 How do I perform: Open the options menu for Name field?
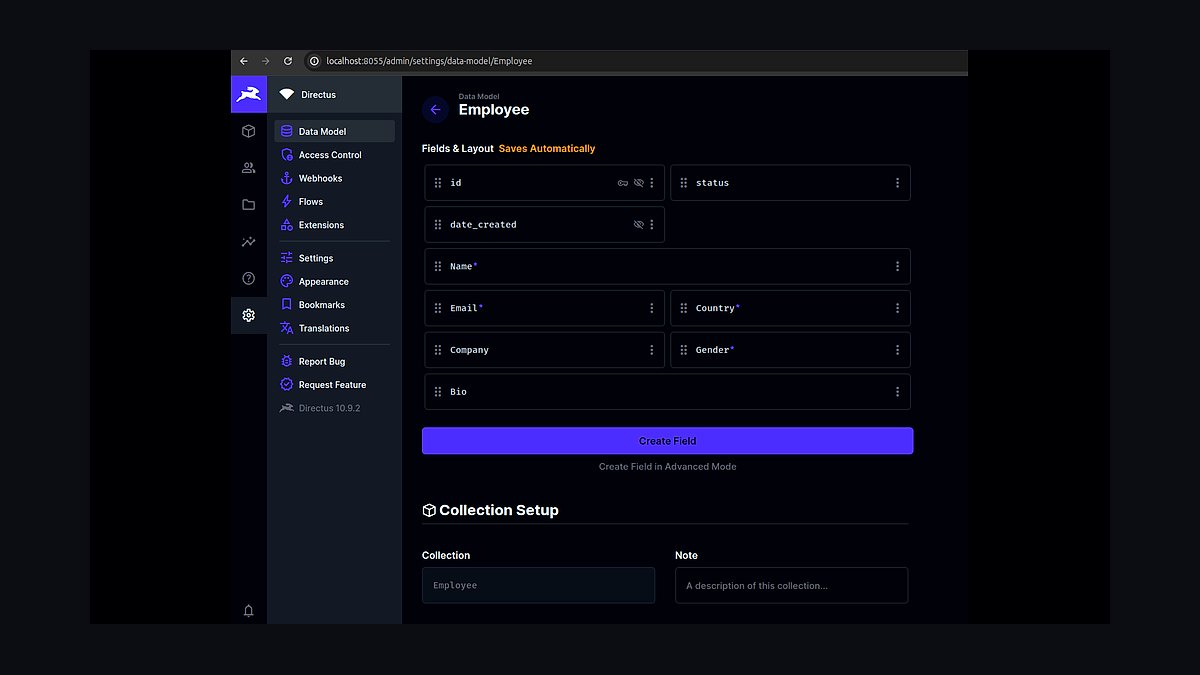(898, 267)
